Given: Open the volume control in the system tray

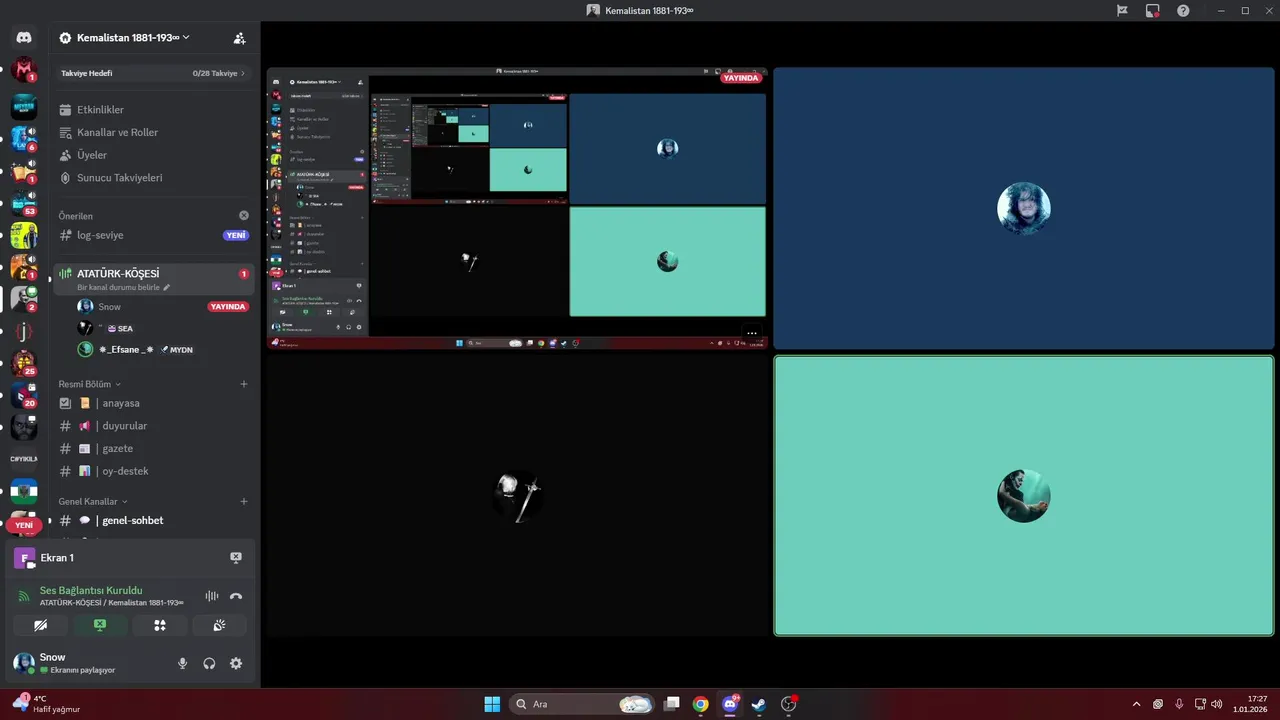Looking at the screenshot, I should [x=1216, y=704].
